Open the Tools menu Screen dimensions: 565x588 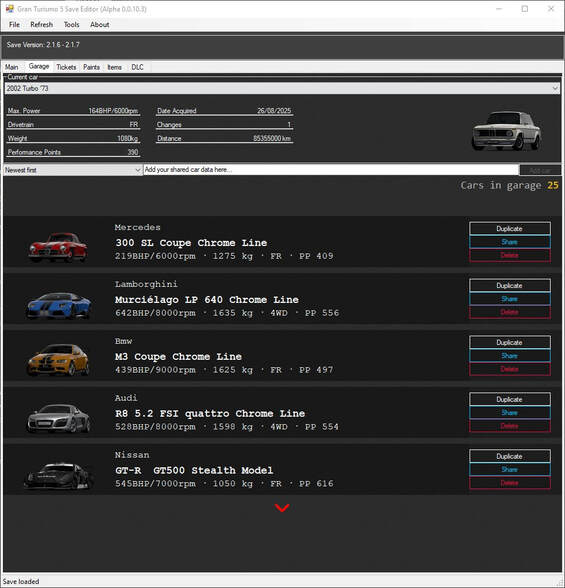click(71, 25)
